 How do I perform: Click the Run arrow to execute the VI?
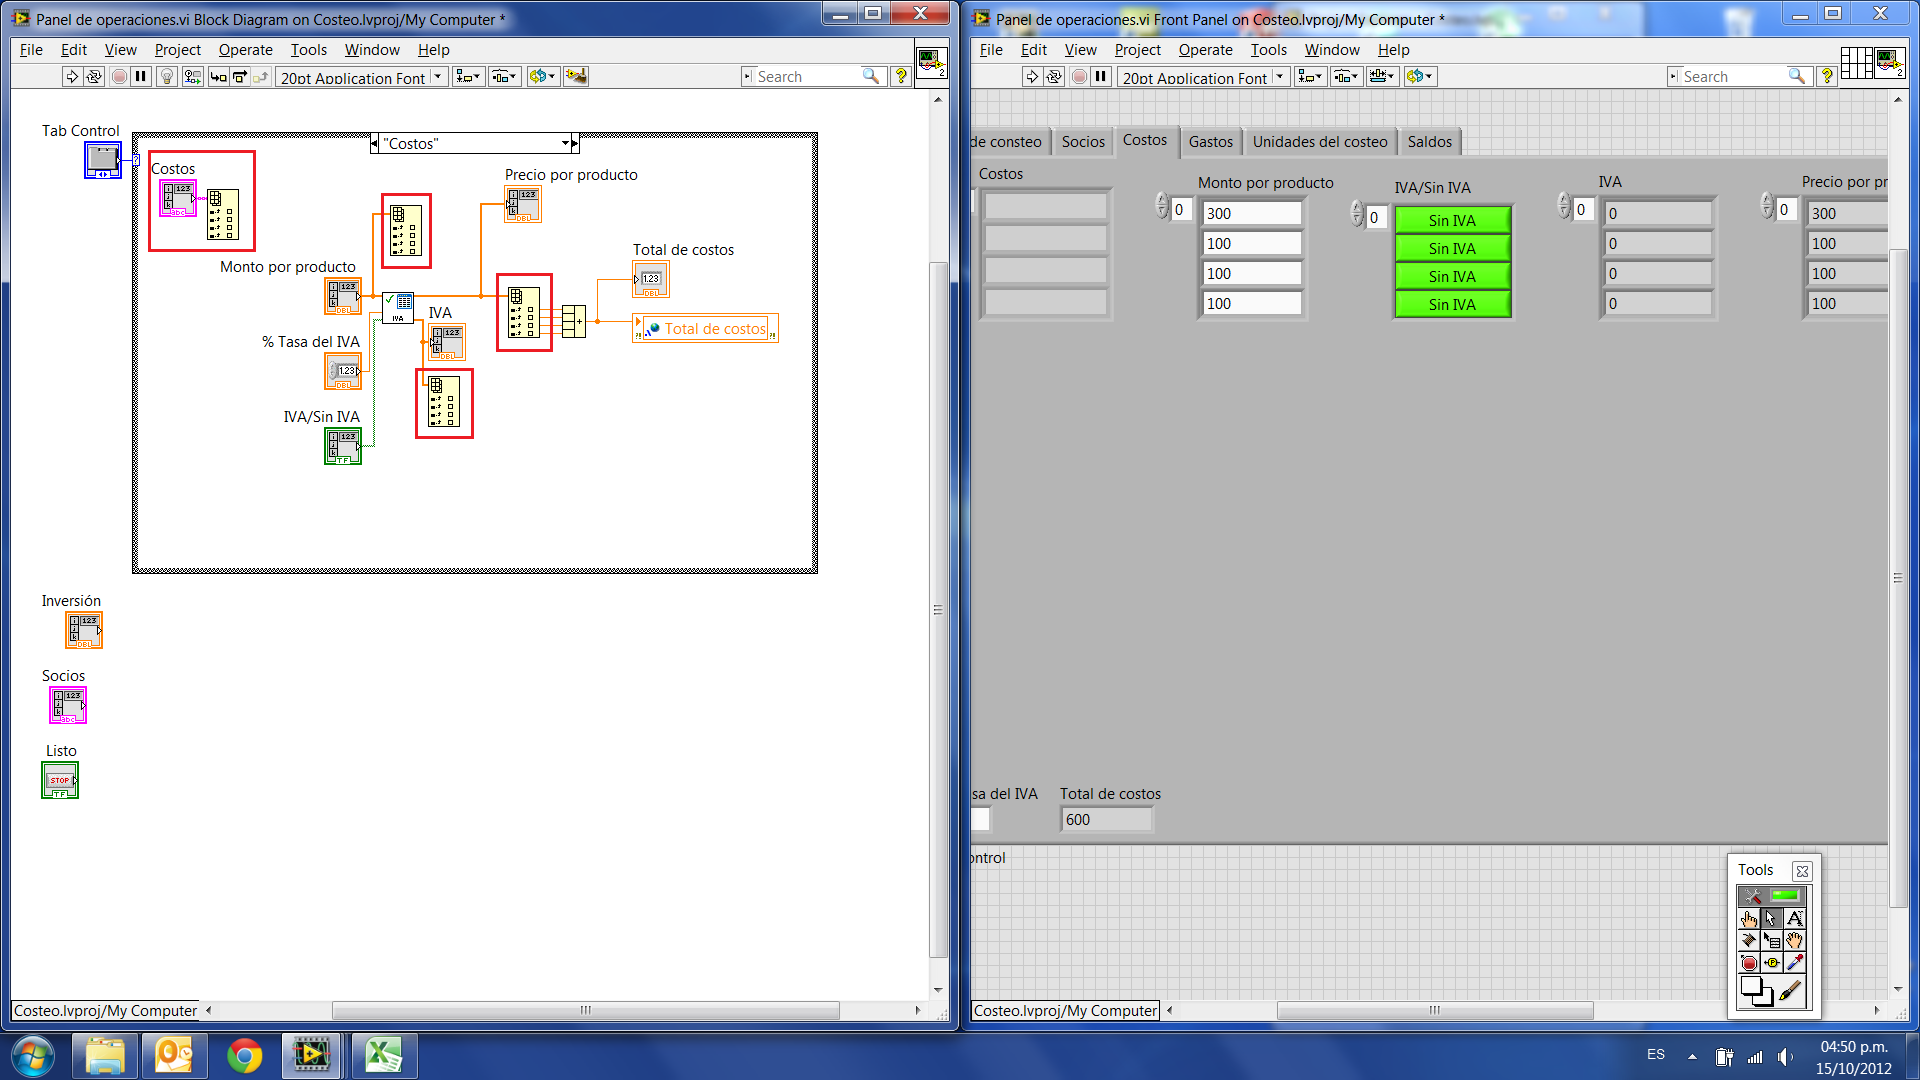(x=72, y=76)
